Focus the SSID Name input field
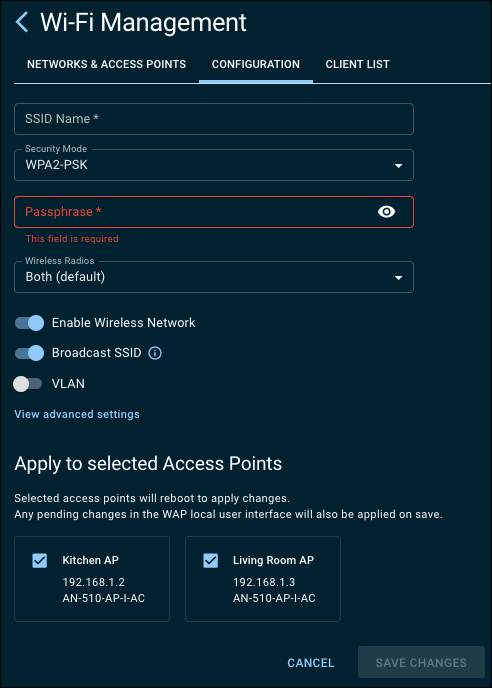The height and width of the screenshot is (688, 492). tap(214, 119)
